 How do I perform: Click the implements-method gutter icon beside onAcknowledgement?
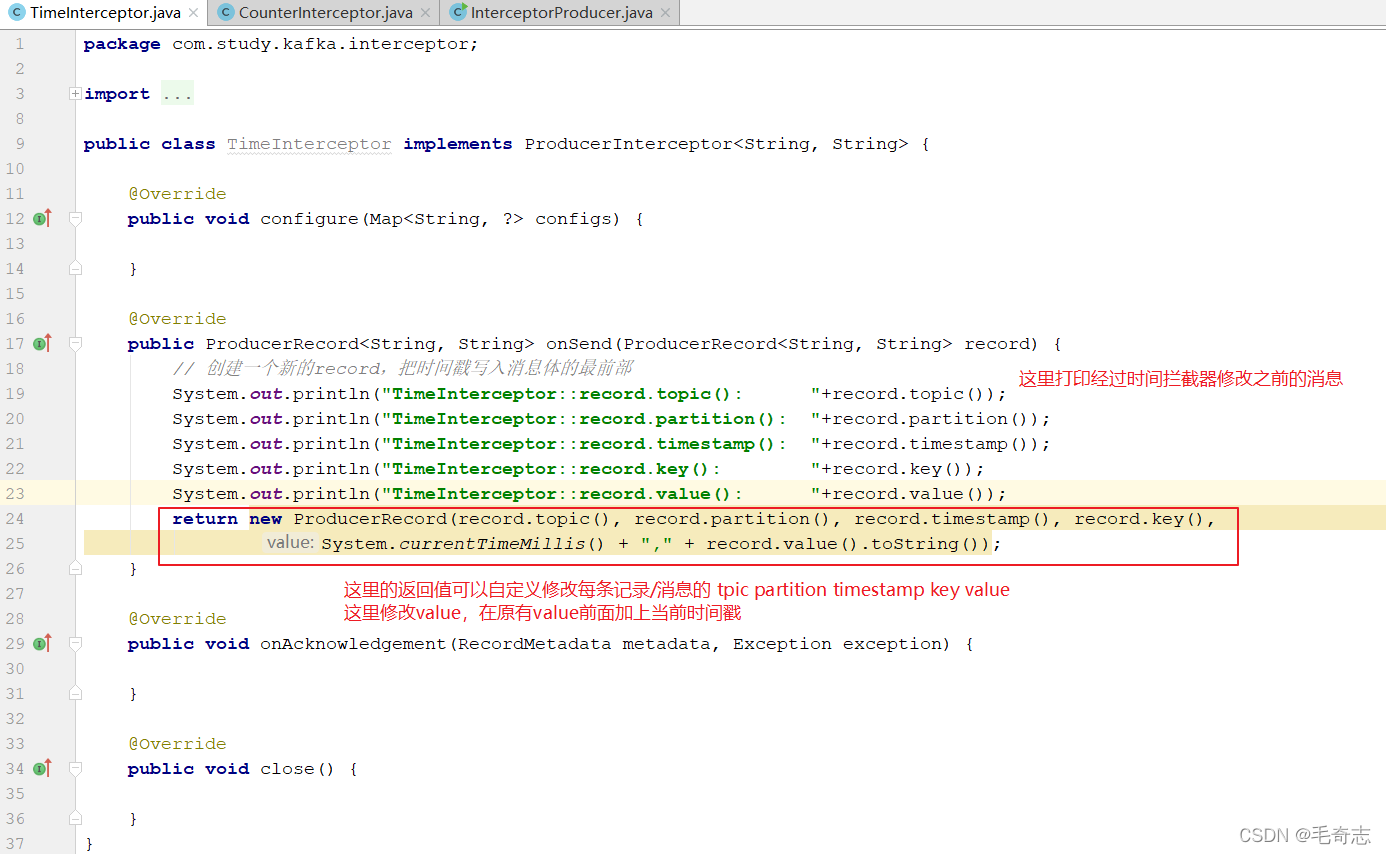[41, 643]
